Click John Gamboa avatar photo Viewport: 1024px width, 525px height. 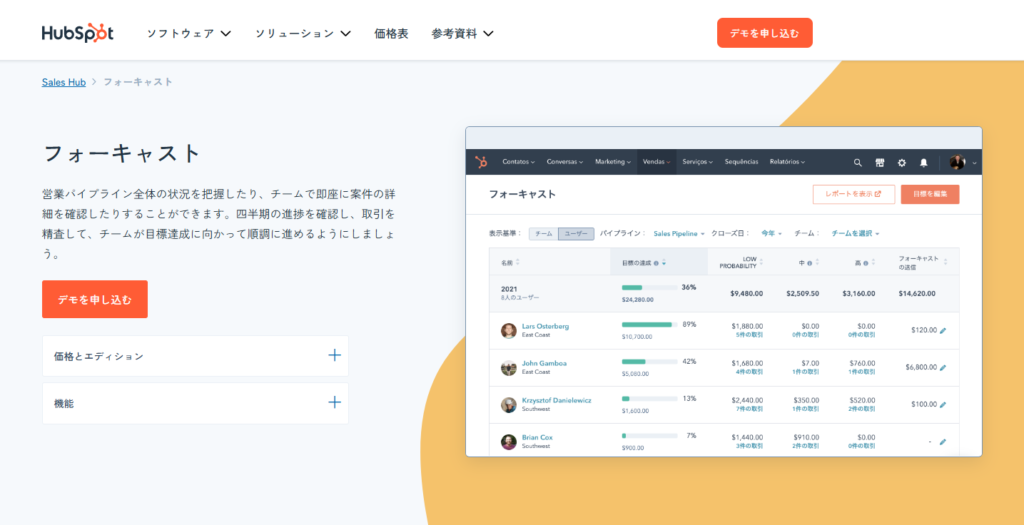pos(509,368)
